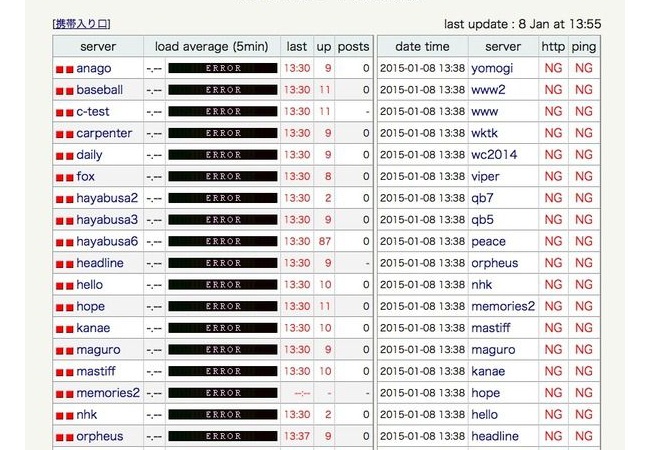
Task: Click the date time column header
Action: (422, 46)
